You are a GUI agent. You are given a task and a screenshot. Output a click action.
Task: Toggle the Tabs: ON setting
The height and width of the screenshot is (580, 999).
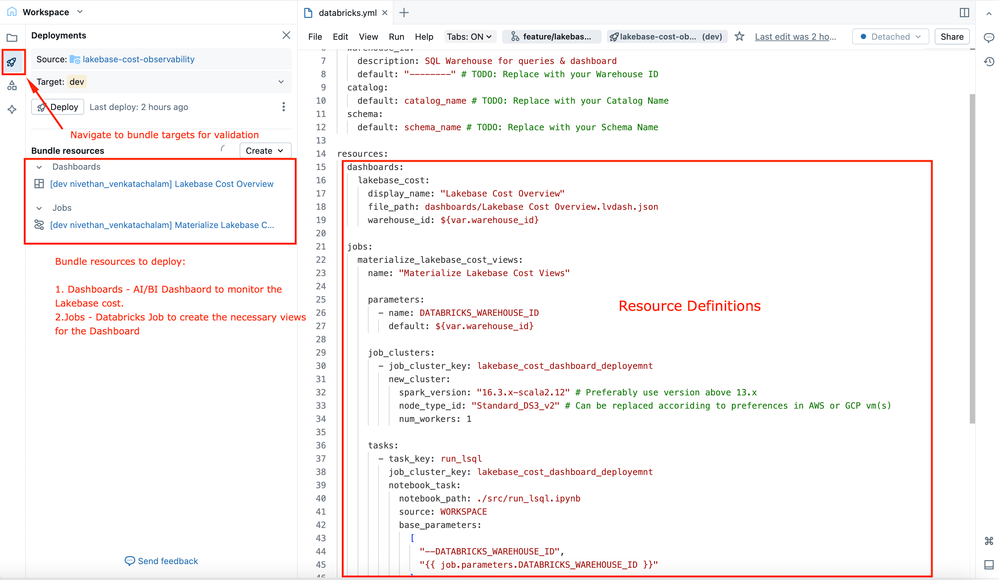click(469, 37)
